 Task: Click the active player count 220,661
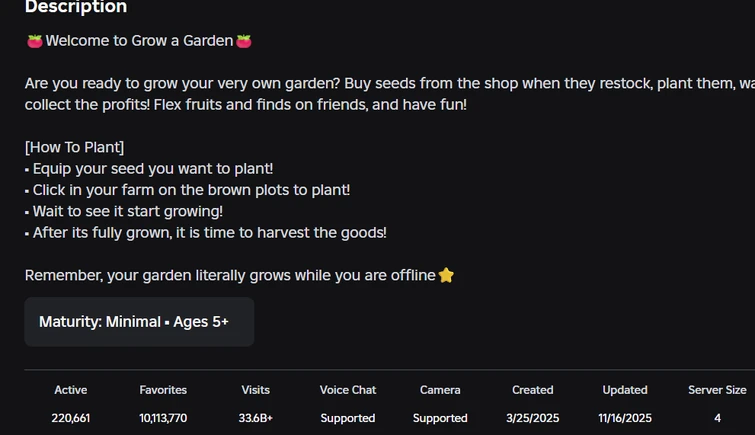click(71, 418)
